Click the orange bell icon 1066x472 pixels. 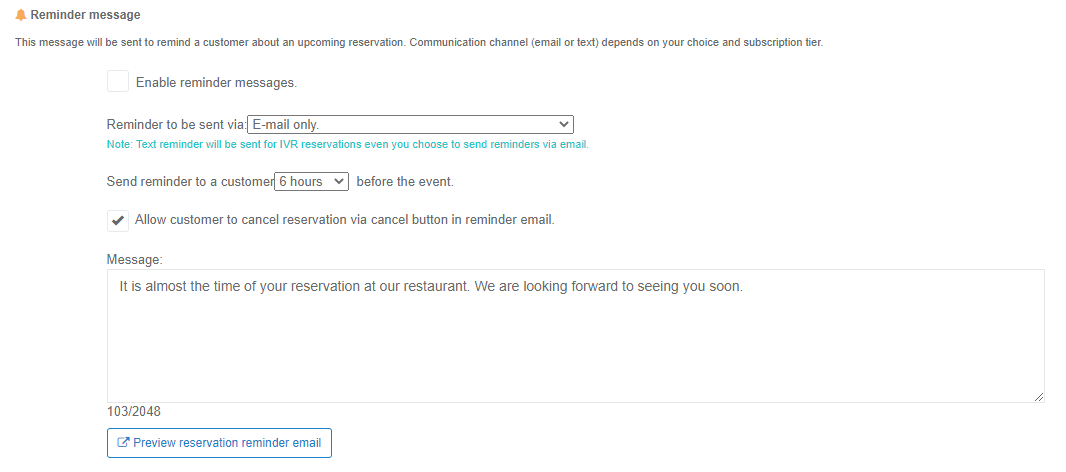click(20, 14)
